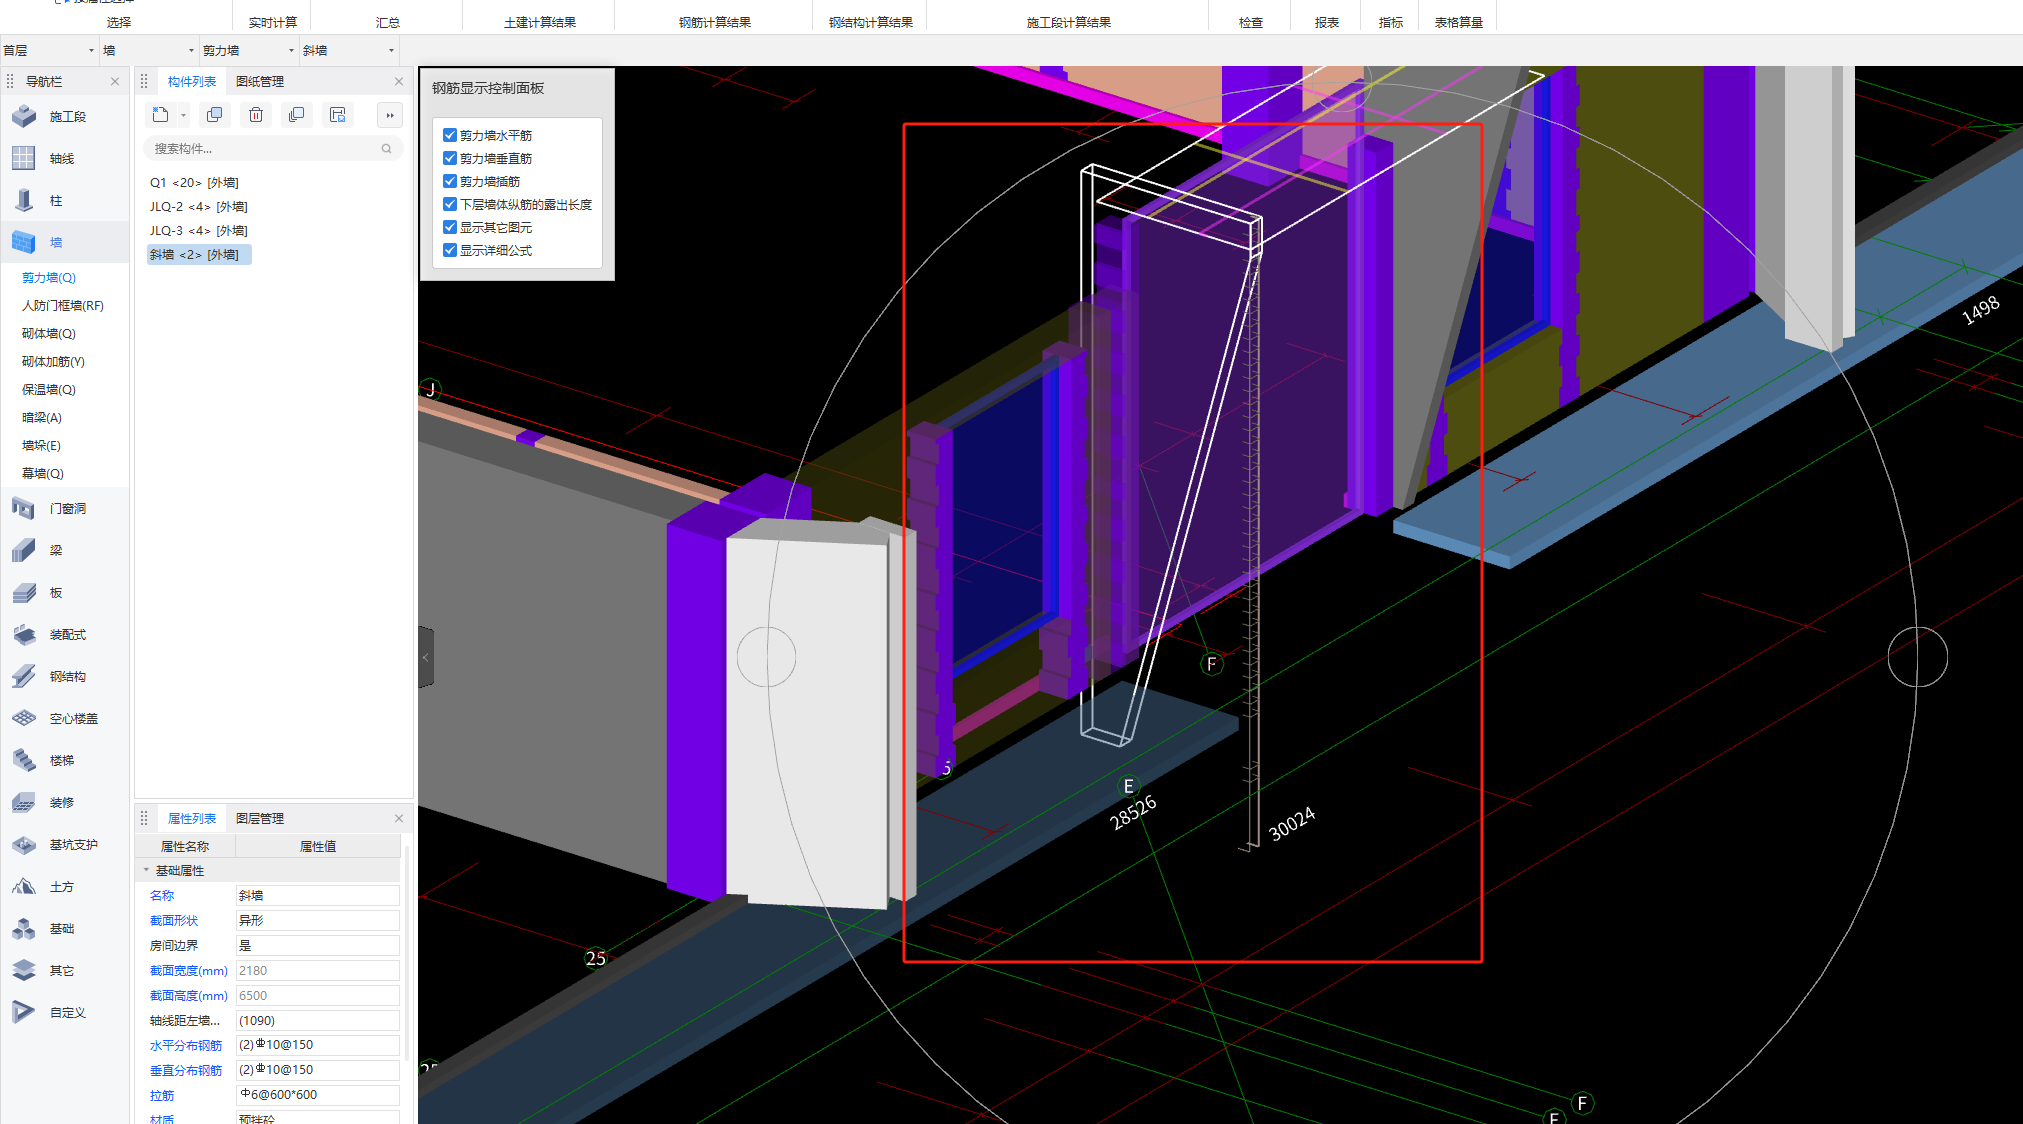Open the 基坑支护 category
Image resolution: width=2023 pixels, height=1124 pixels.
click(73, 845)
